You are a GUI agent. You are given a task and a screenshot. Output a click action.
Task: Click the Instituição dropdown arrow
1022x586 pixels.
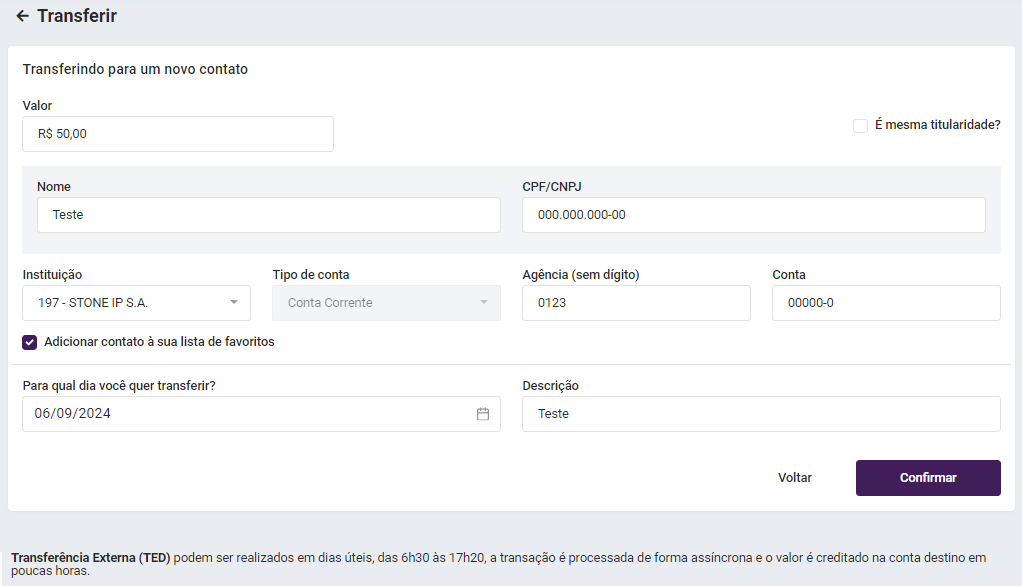pos(233,302)
